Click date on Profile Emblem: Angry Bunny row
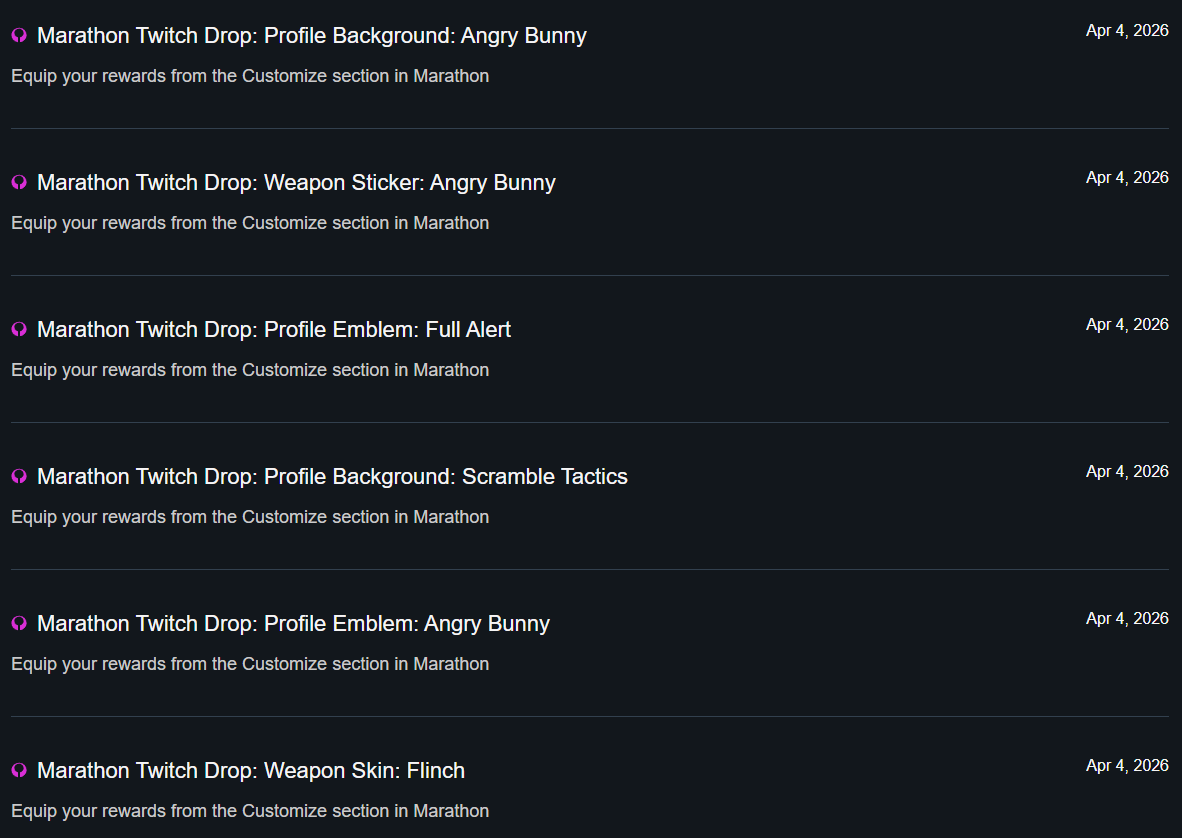This screenshot has width=1182, height=838. coord(1127,619)
